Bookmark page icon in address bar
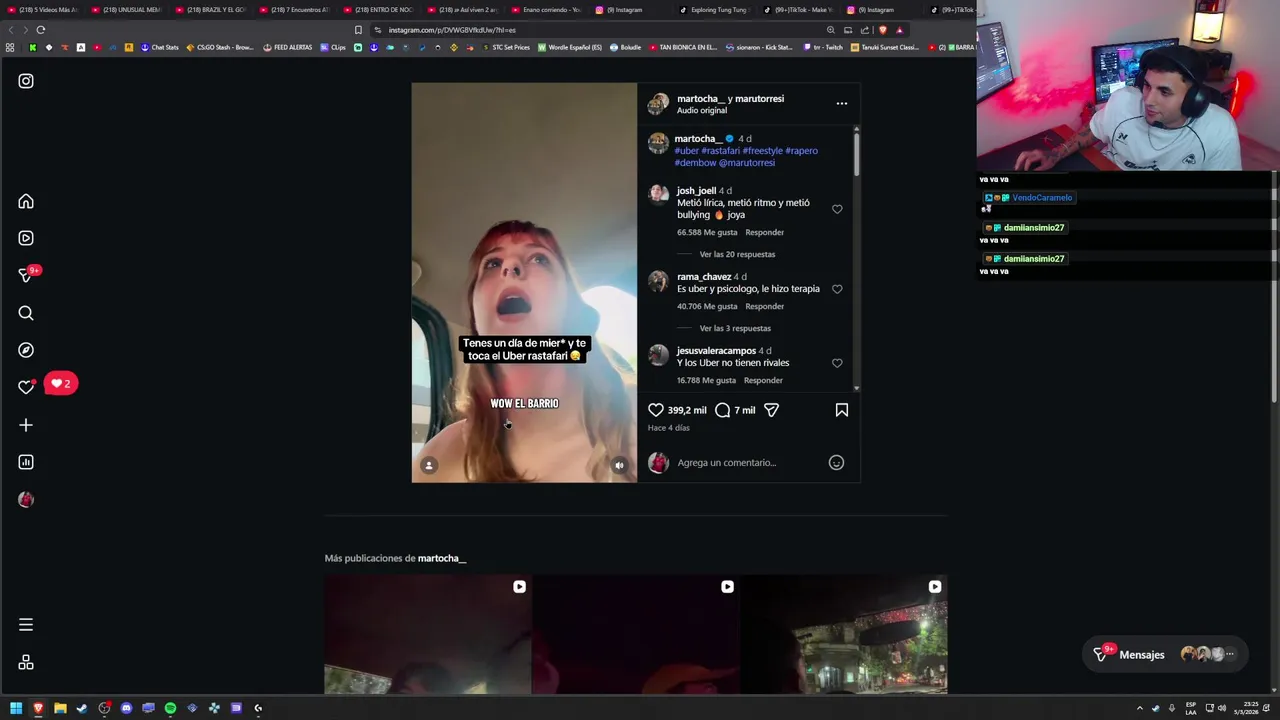 (358, 30)
